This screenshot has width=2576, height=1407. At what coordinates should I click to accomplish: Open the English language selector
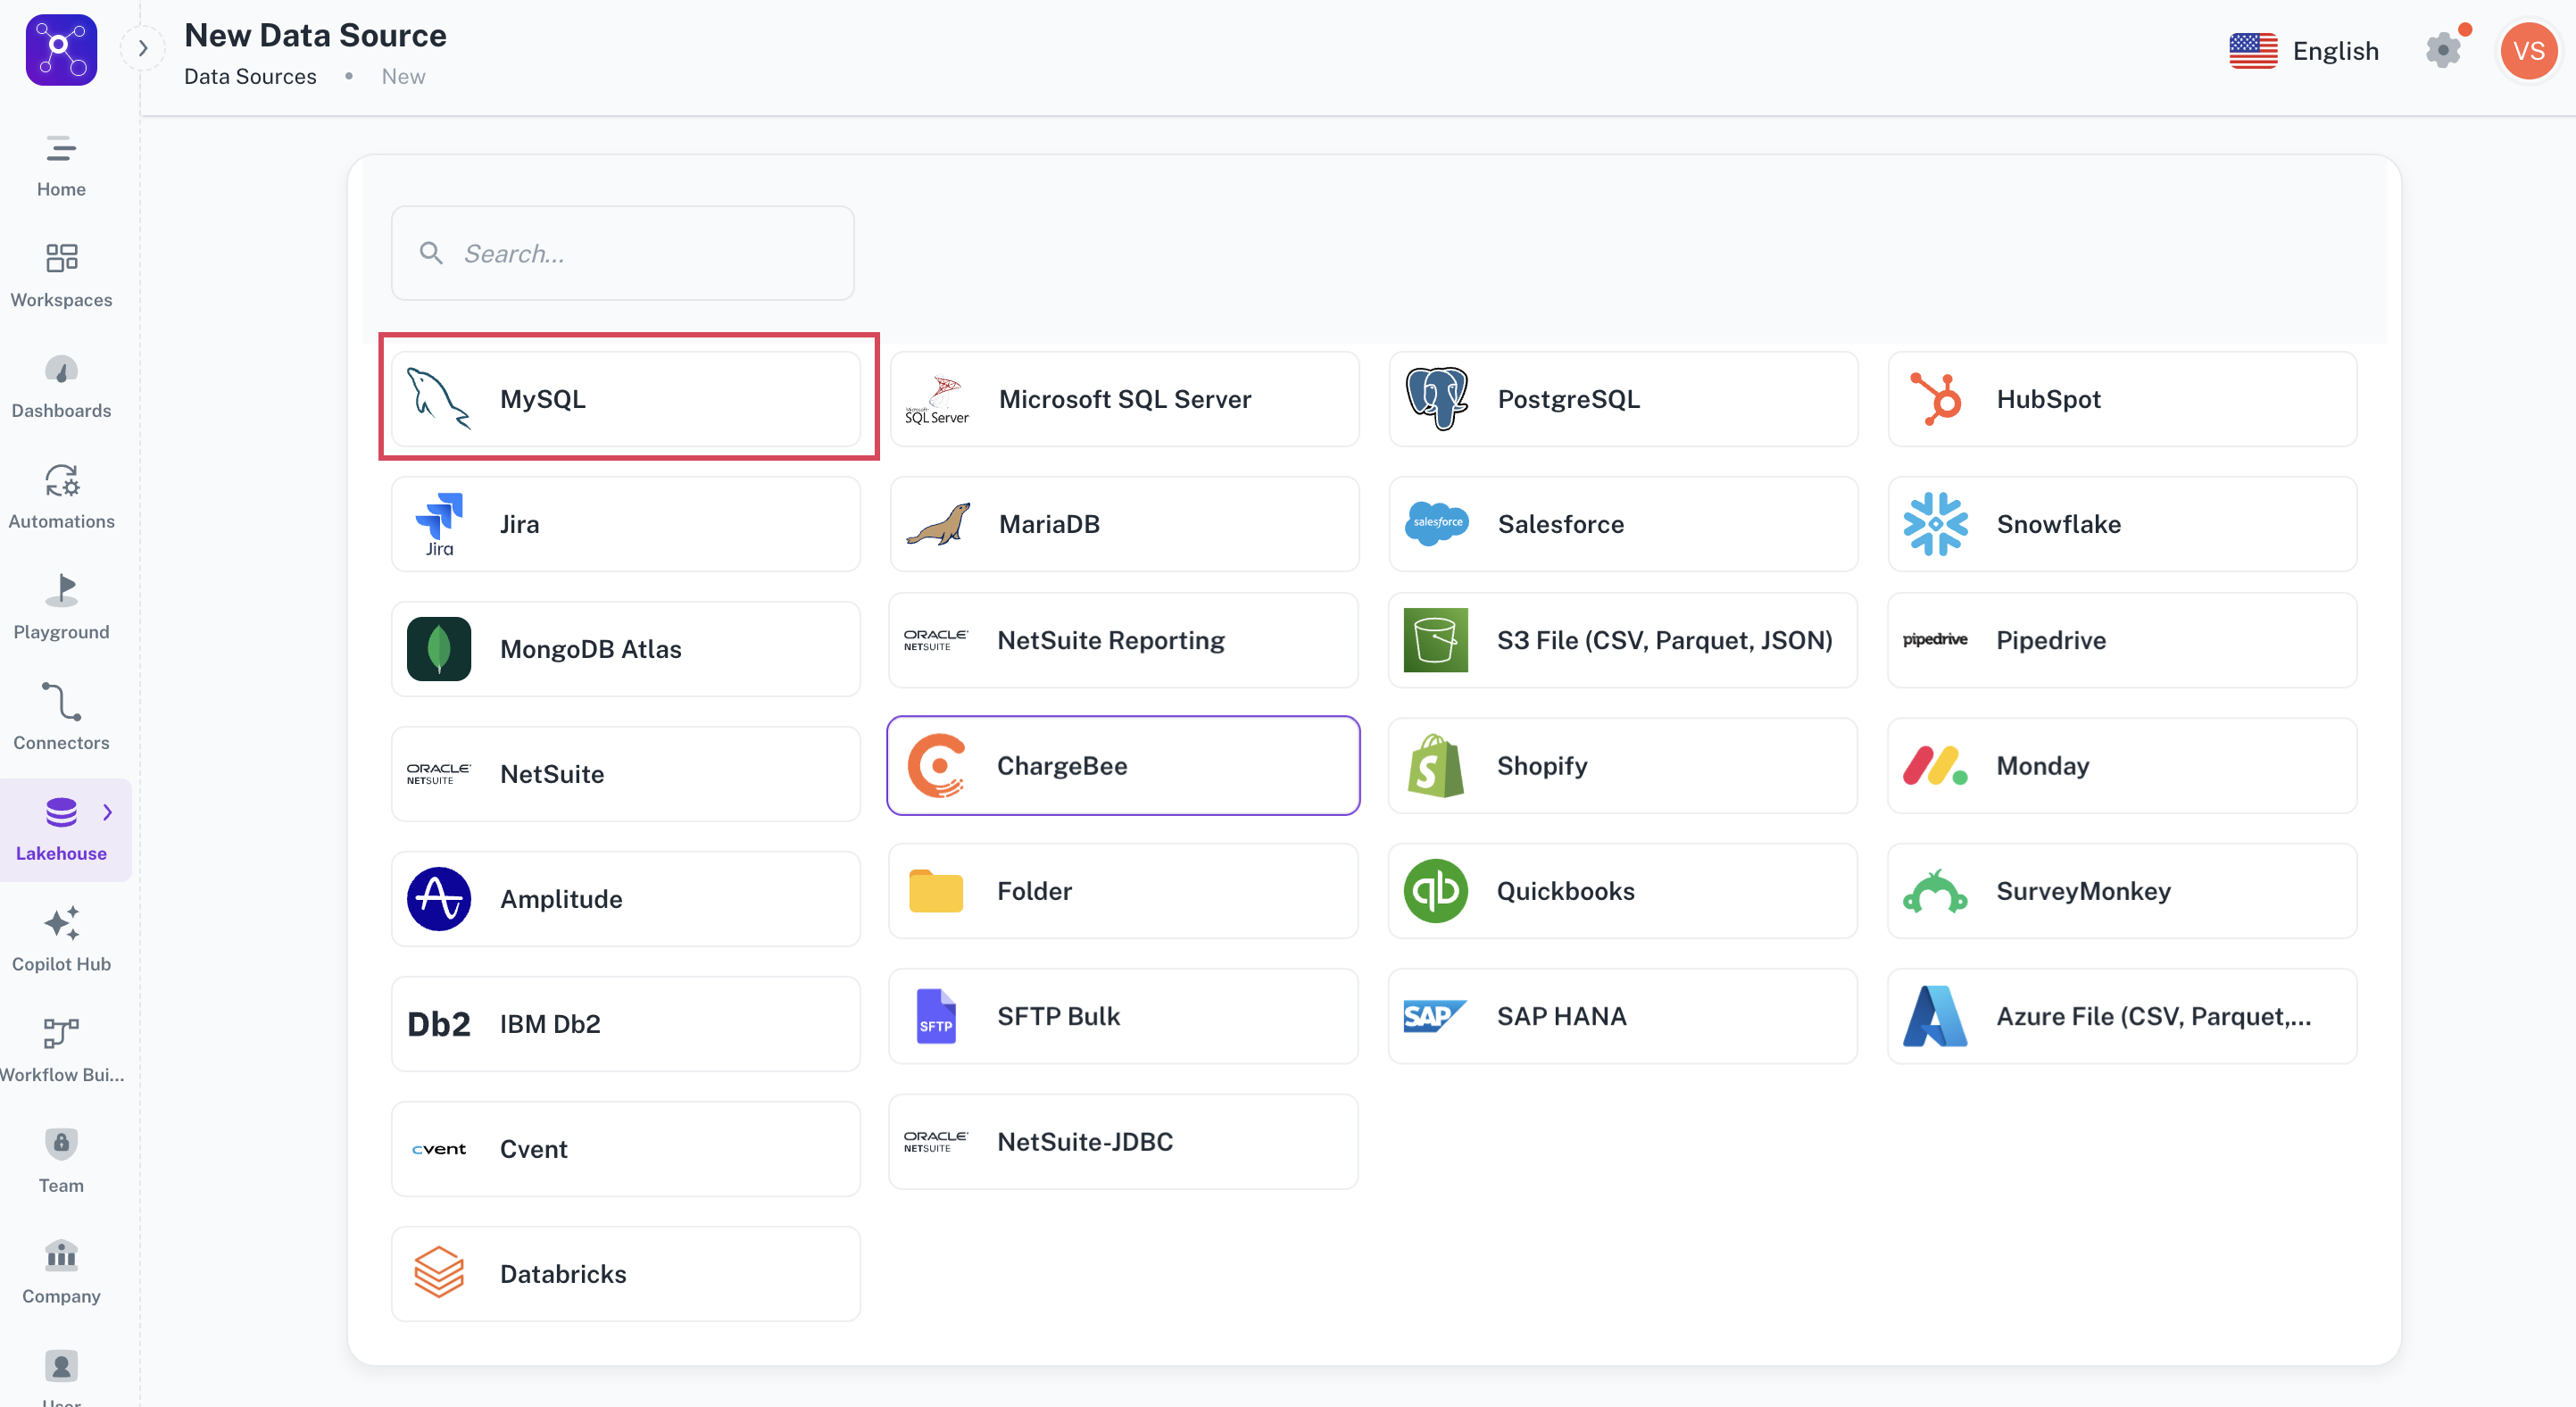2304,50
